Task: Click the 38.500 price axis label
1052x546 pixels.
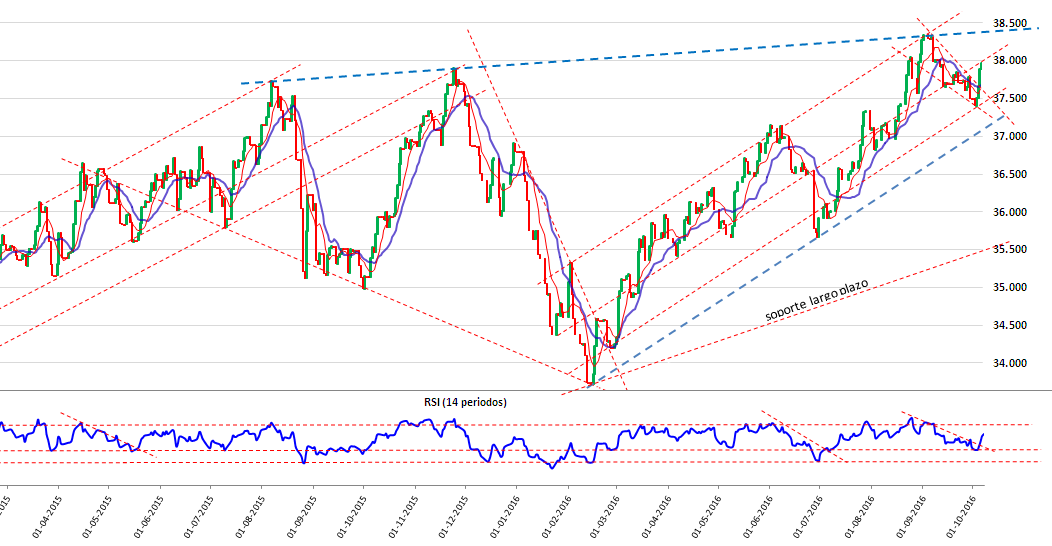Action: 1010,23
